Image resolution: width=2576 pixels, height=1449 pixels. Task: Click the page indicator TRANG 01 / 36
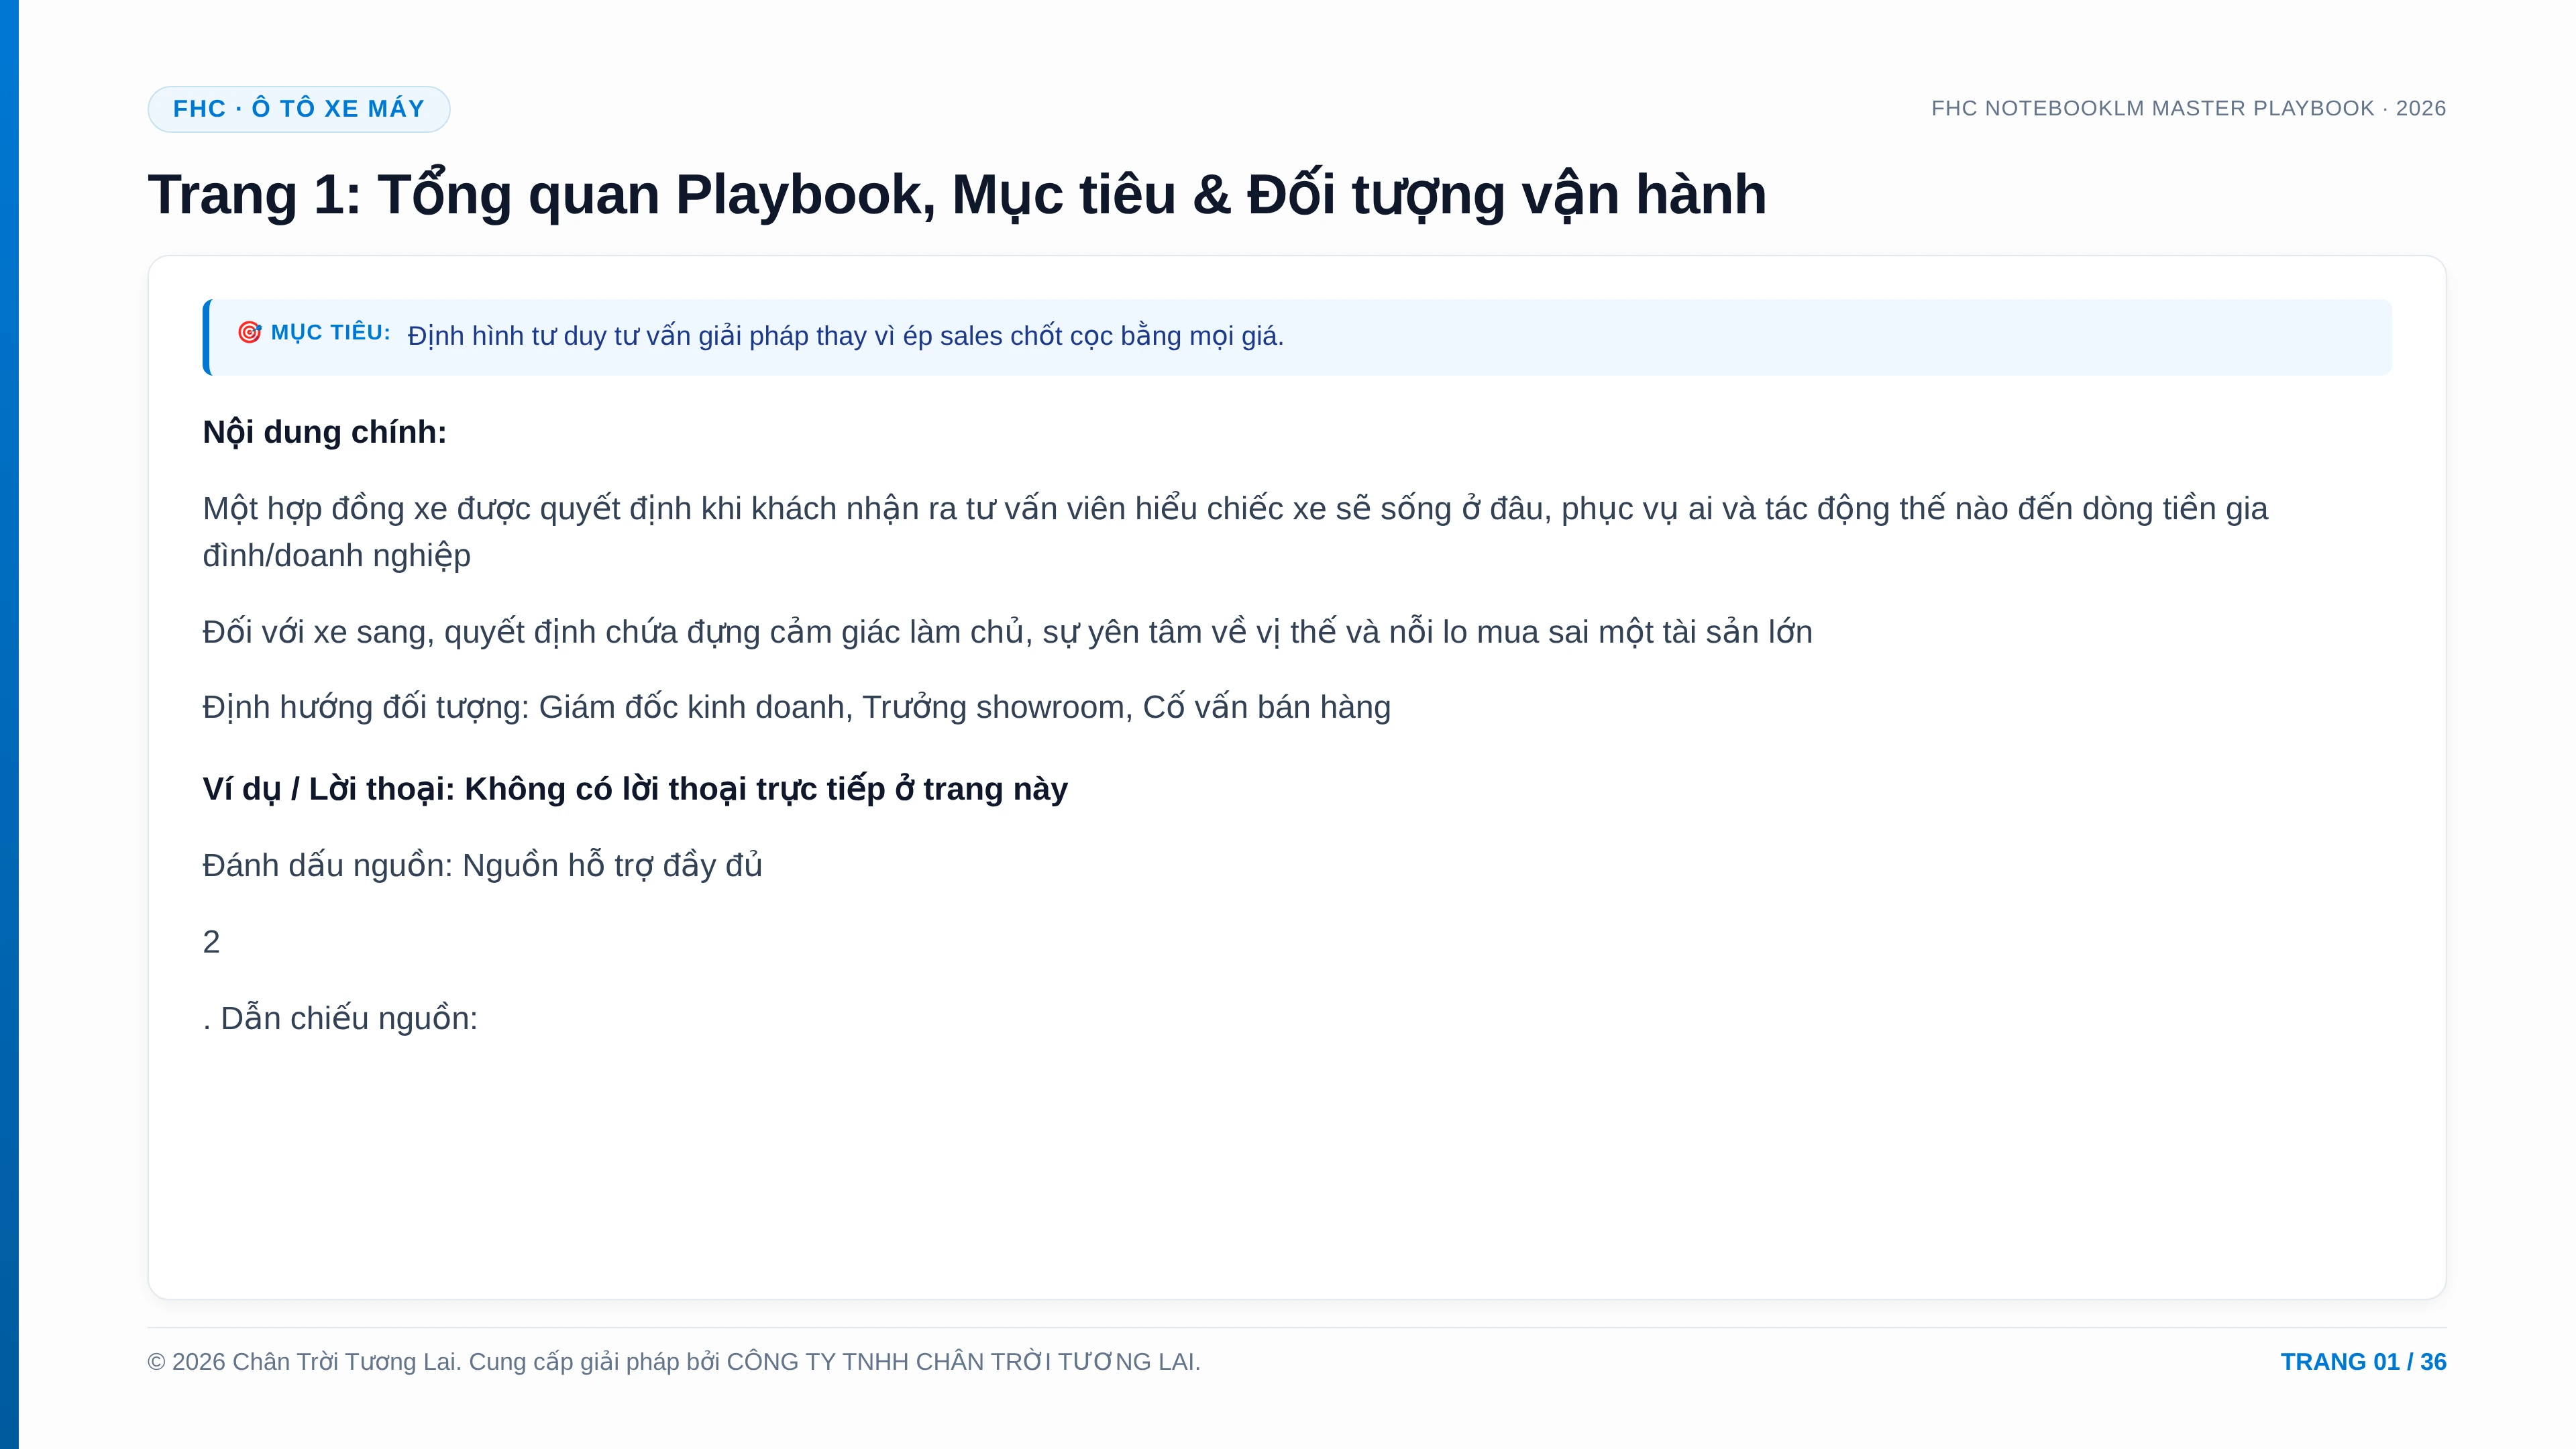[x=2363, y=1362]
